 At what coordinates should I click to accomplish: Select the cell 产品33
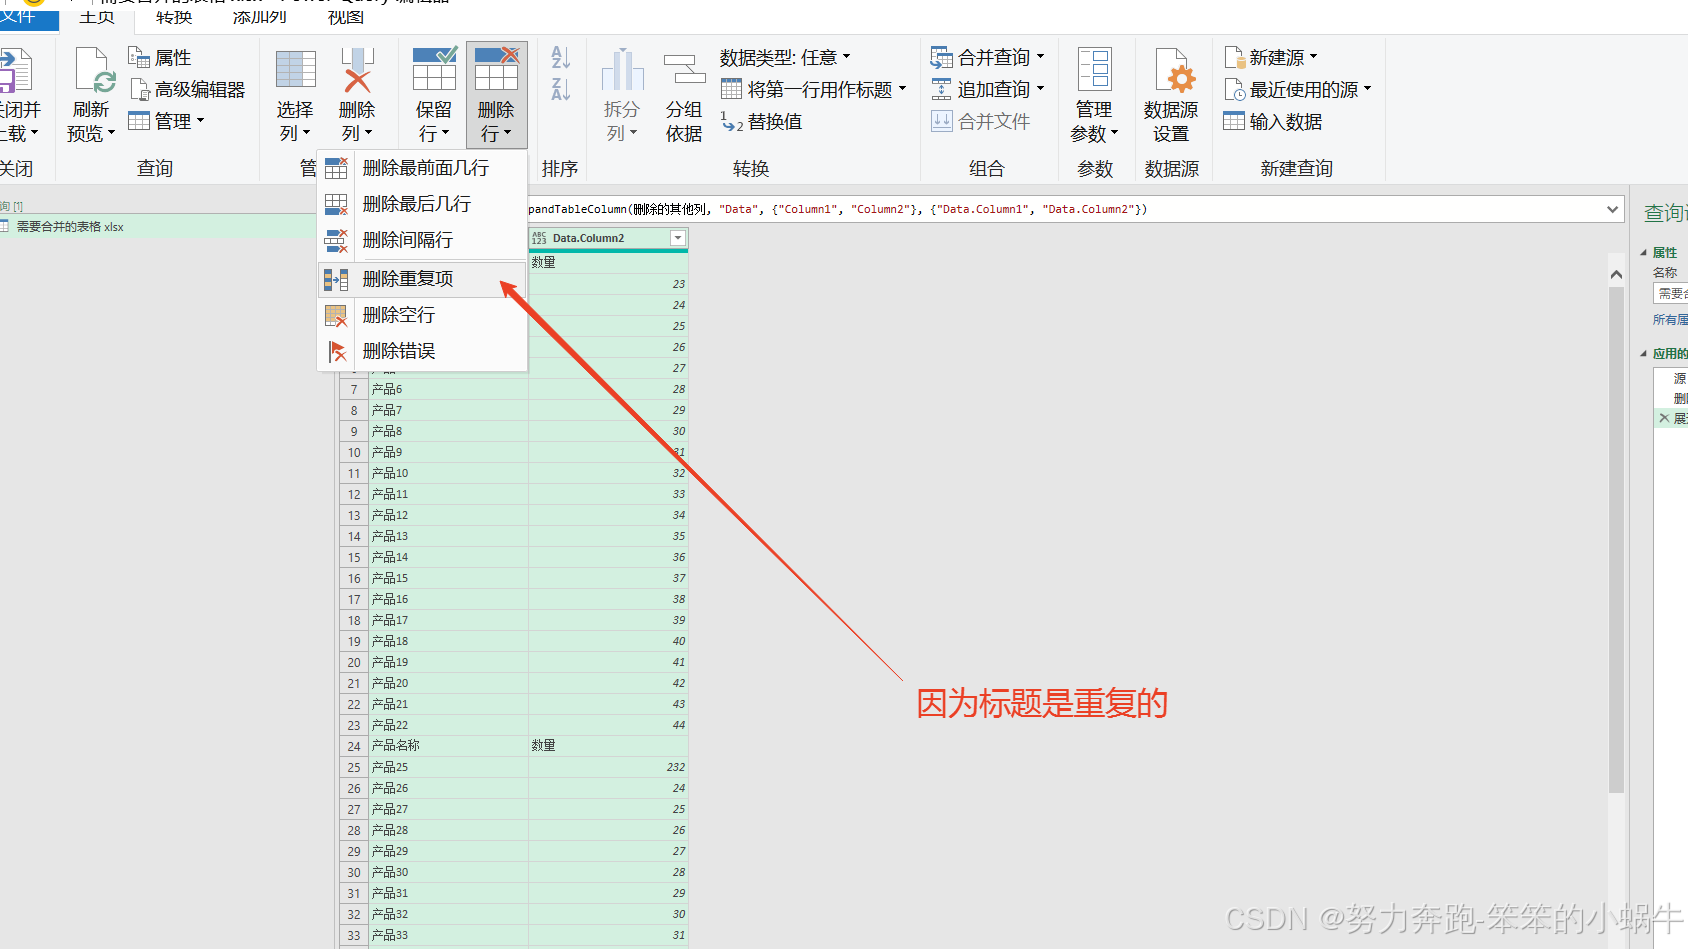click(448, 935)
